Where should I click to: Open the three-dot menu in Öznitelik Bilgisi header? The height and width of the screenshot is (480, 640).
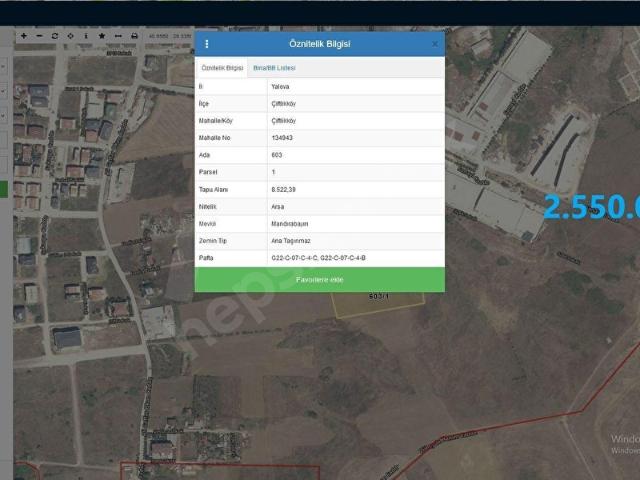(x=207, y=44)
